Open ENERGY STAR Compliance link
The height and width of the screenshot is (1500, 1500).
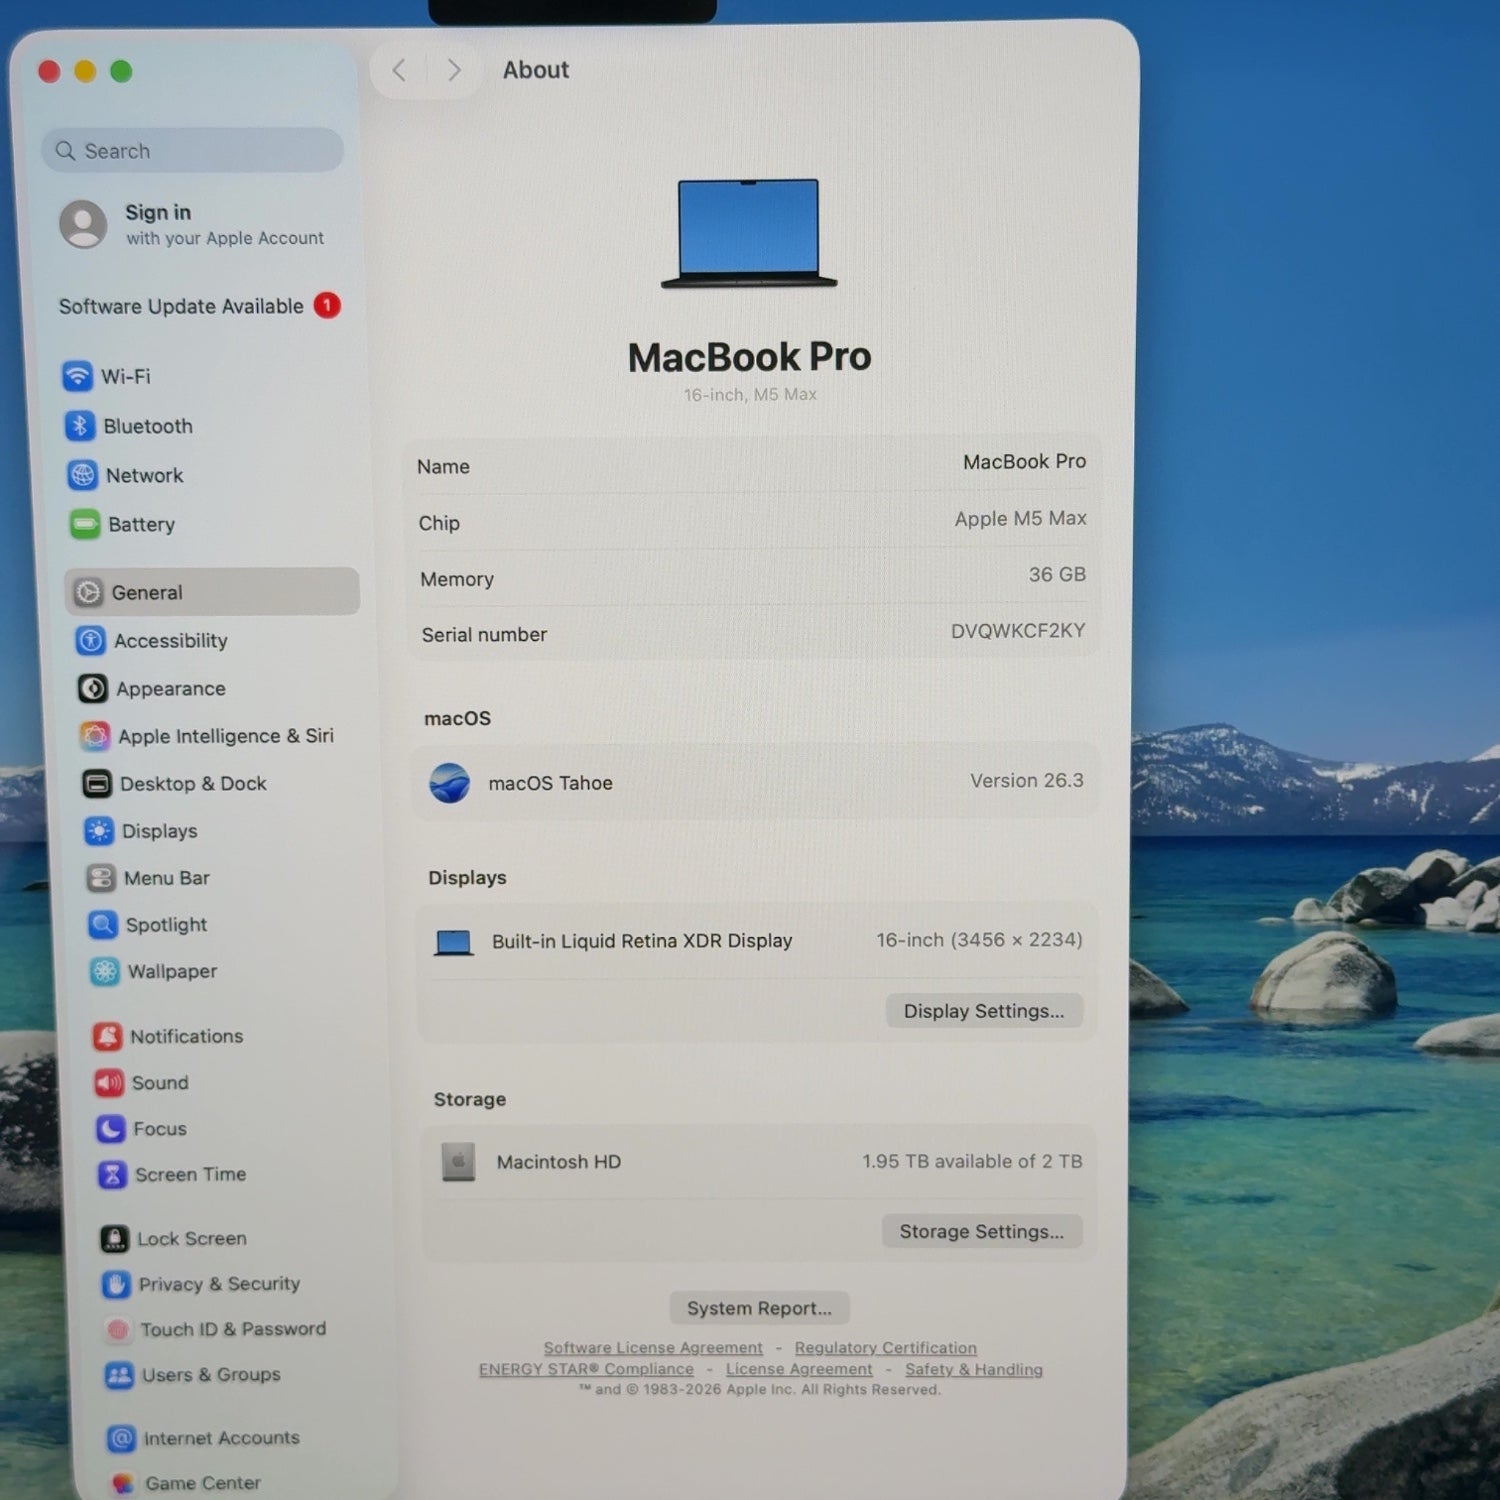(586, 1369)
